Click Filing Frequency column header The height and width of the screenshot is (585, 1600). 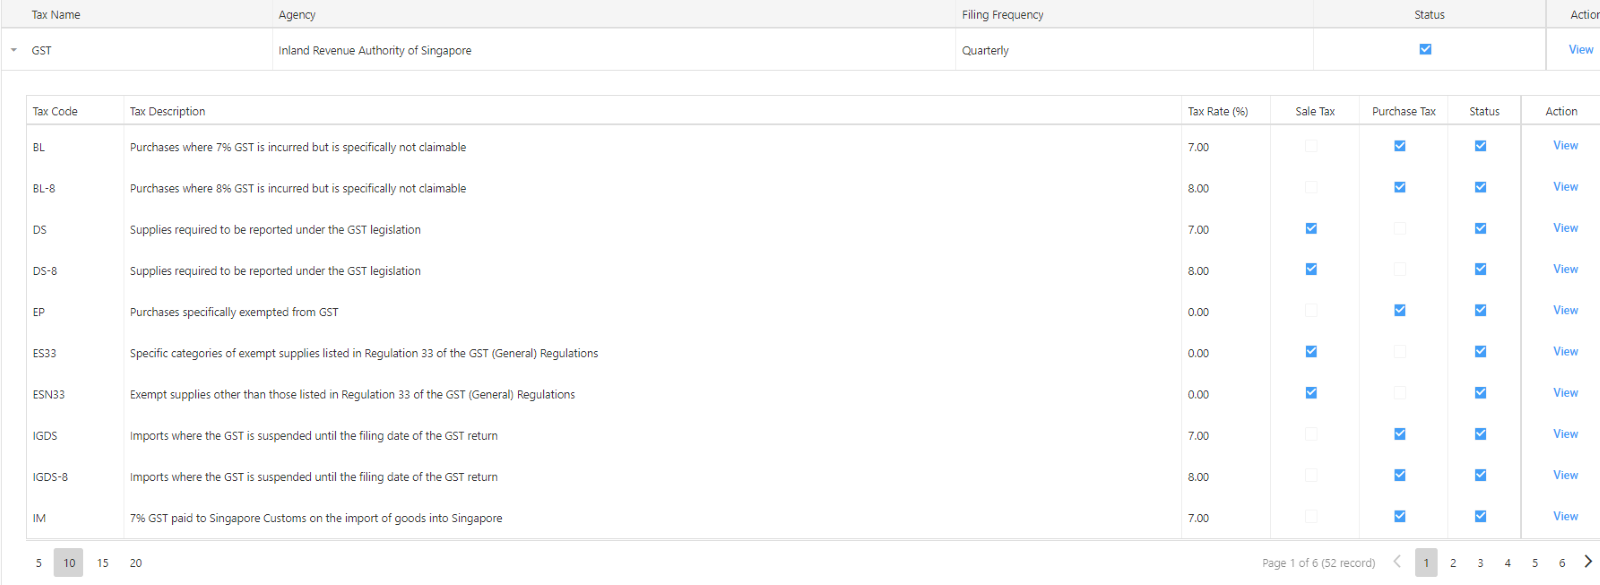pyautogui.click(x=1002, y=15)
